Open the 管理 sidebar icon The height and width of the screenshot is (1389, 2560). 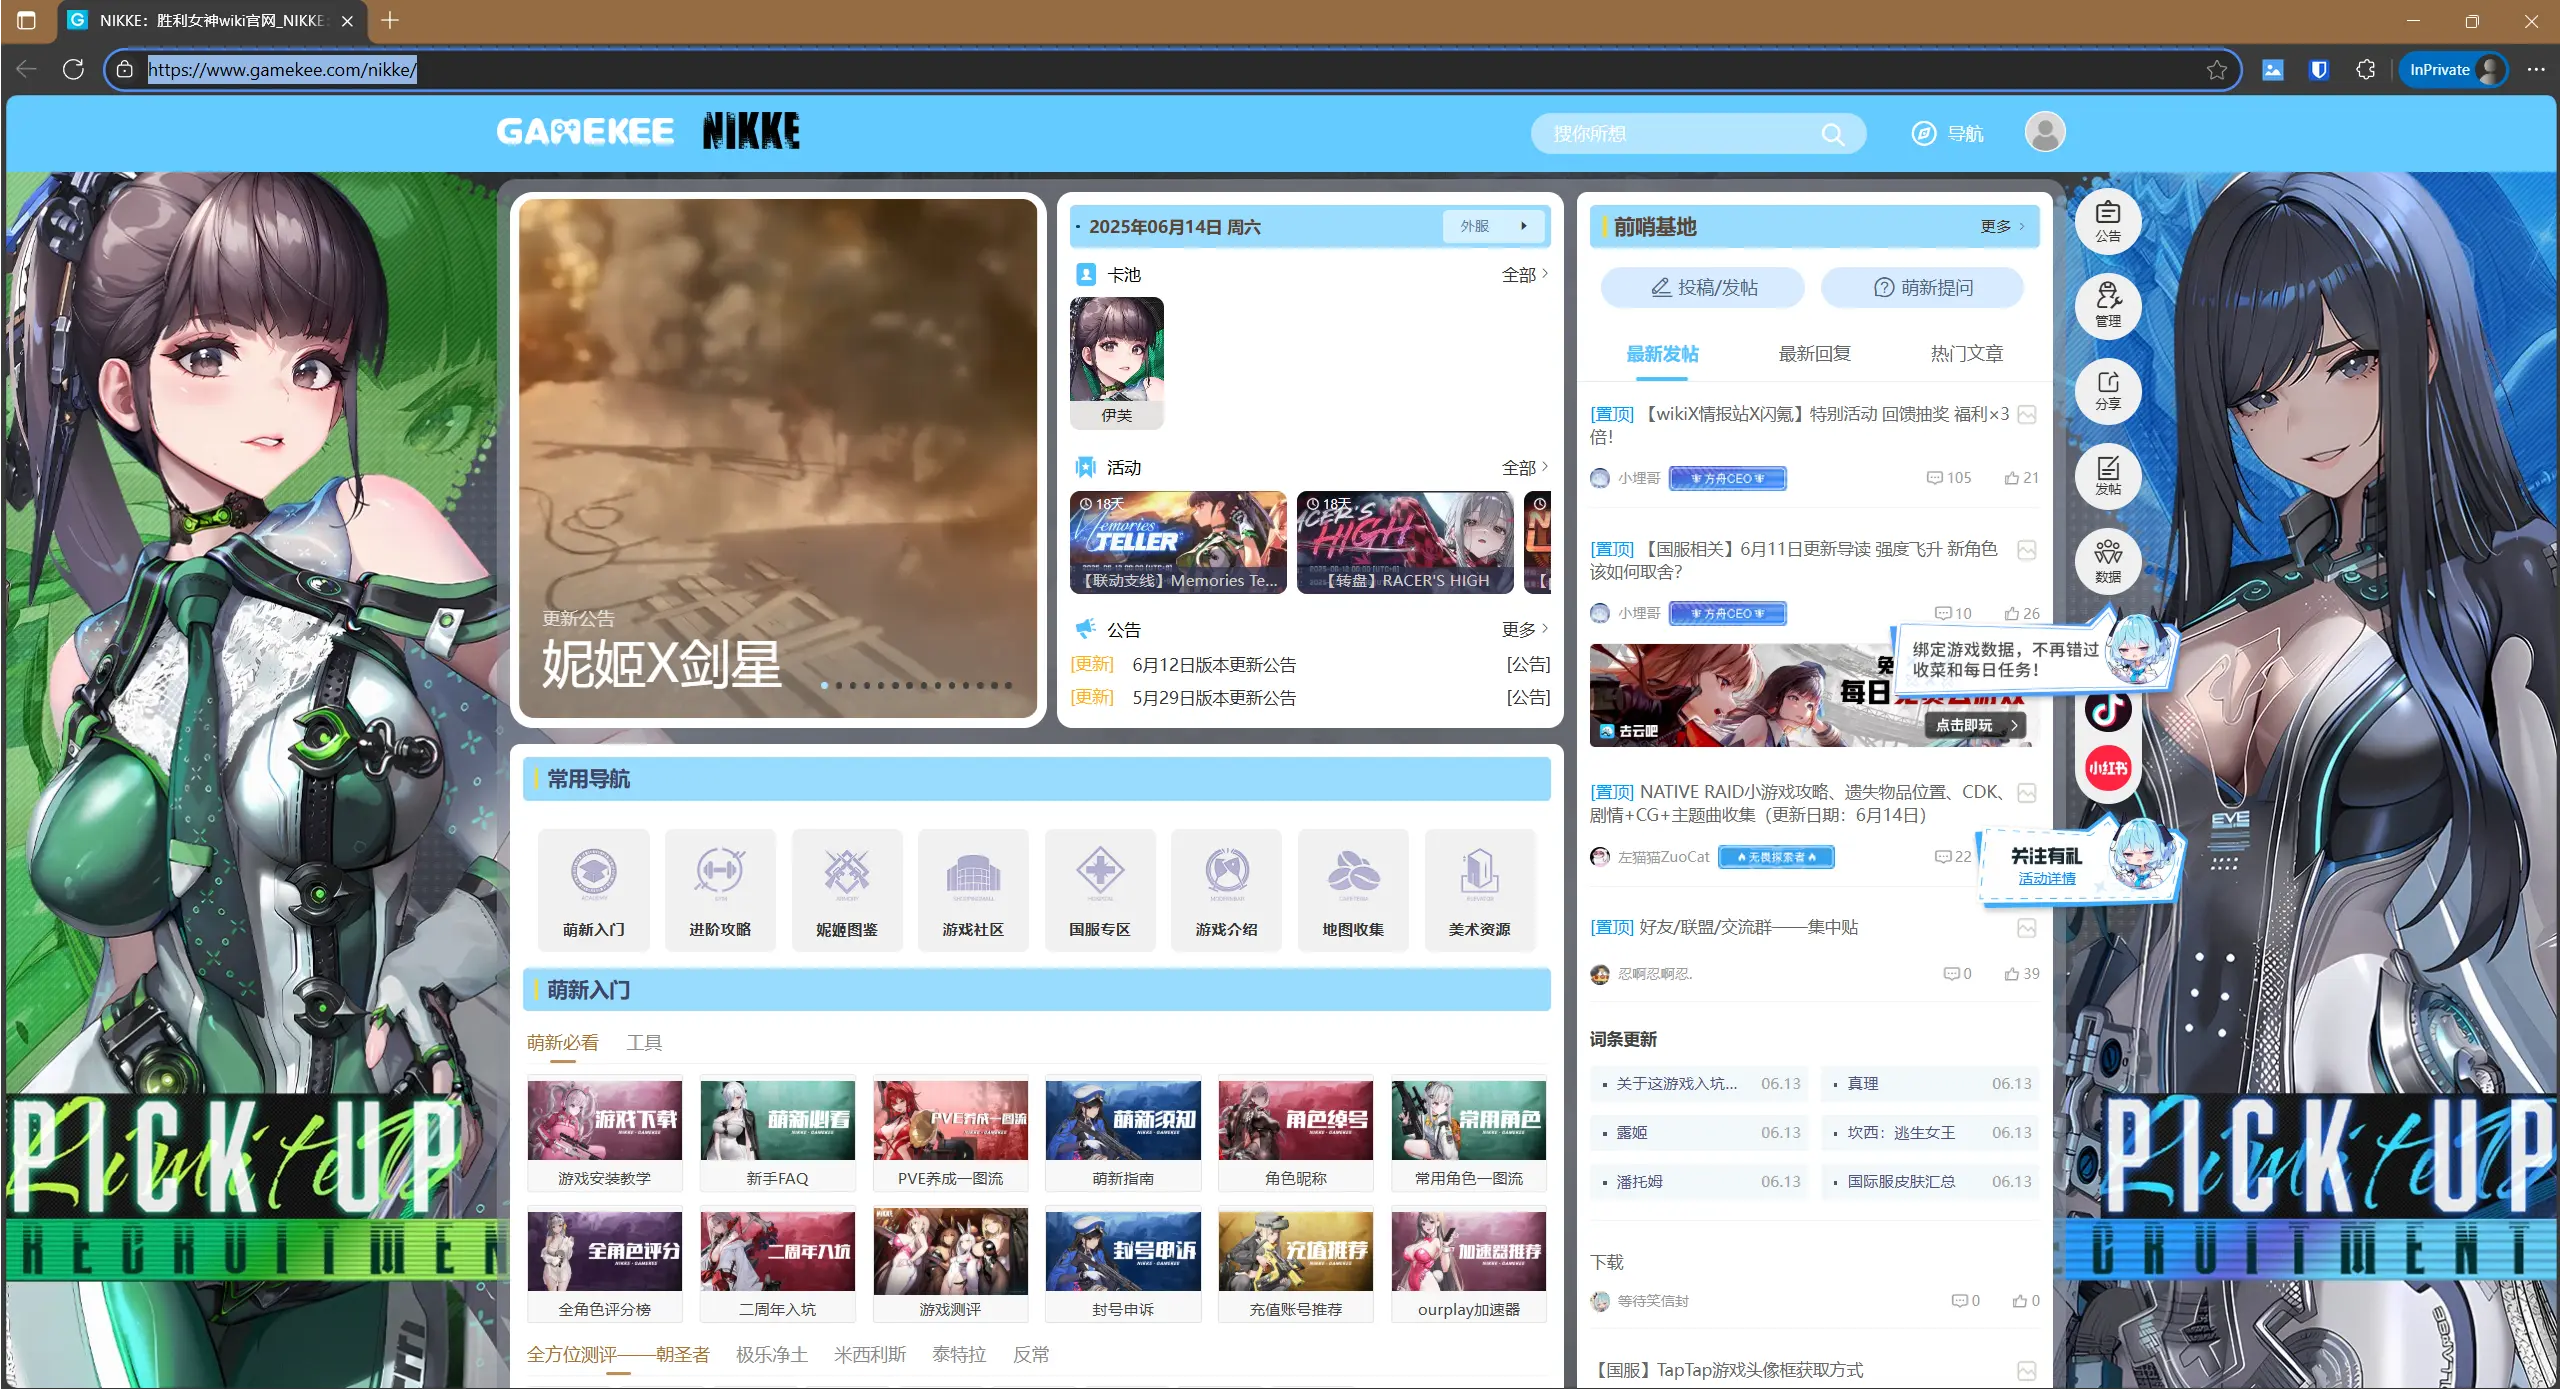tap(2107, 304)
